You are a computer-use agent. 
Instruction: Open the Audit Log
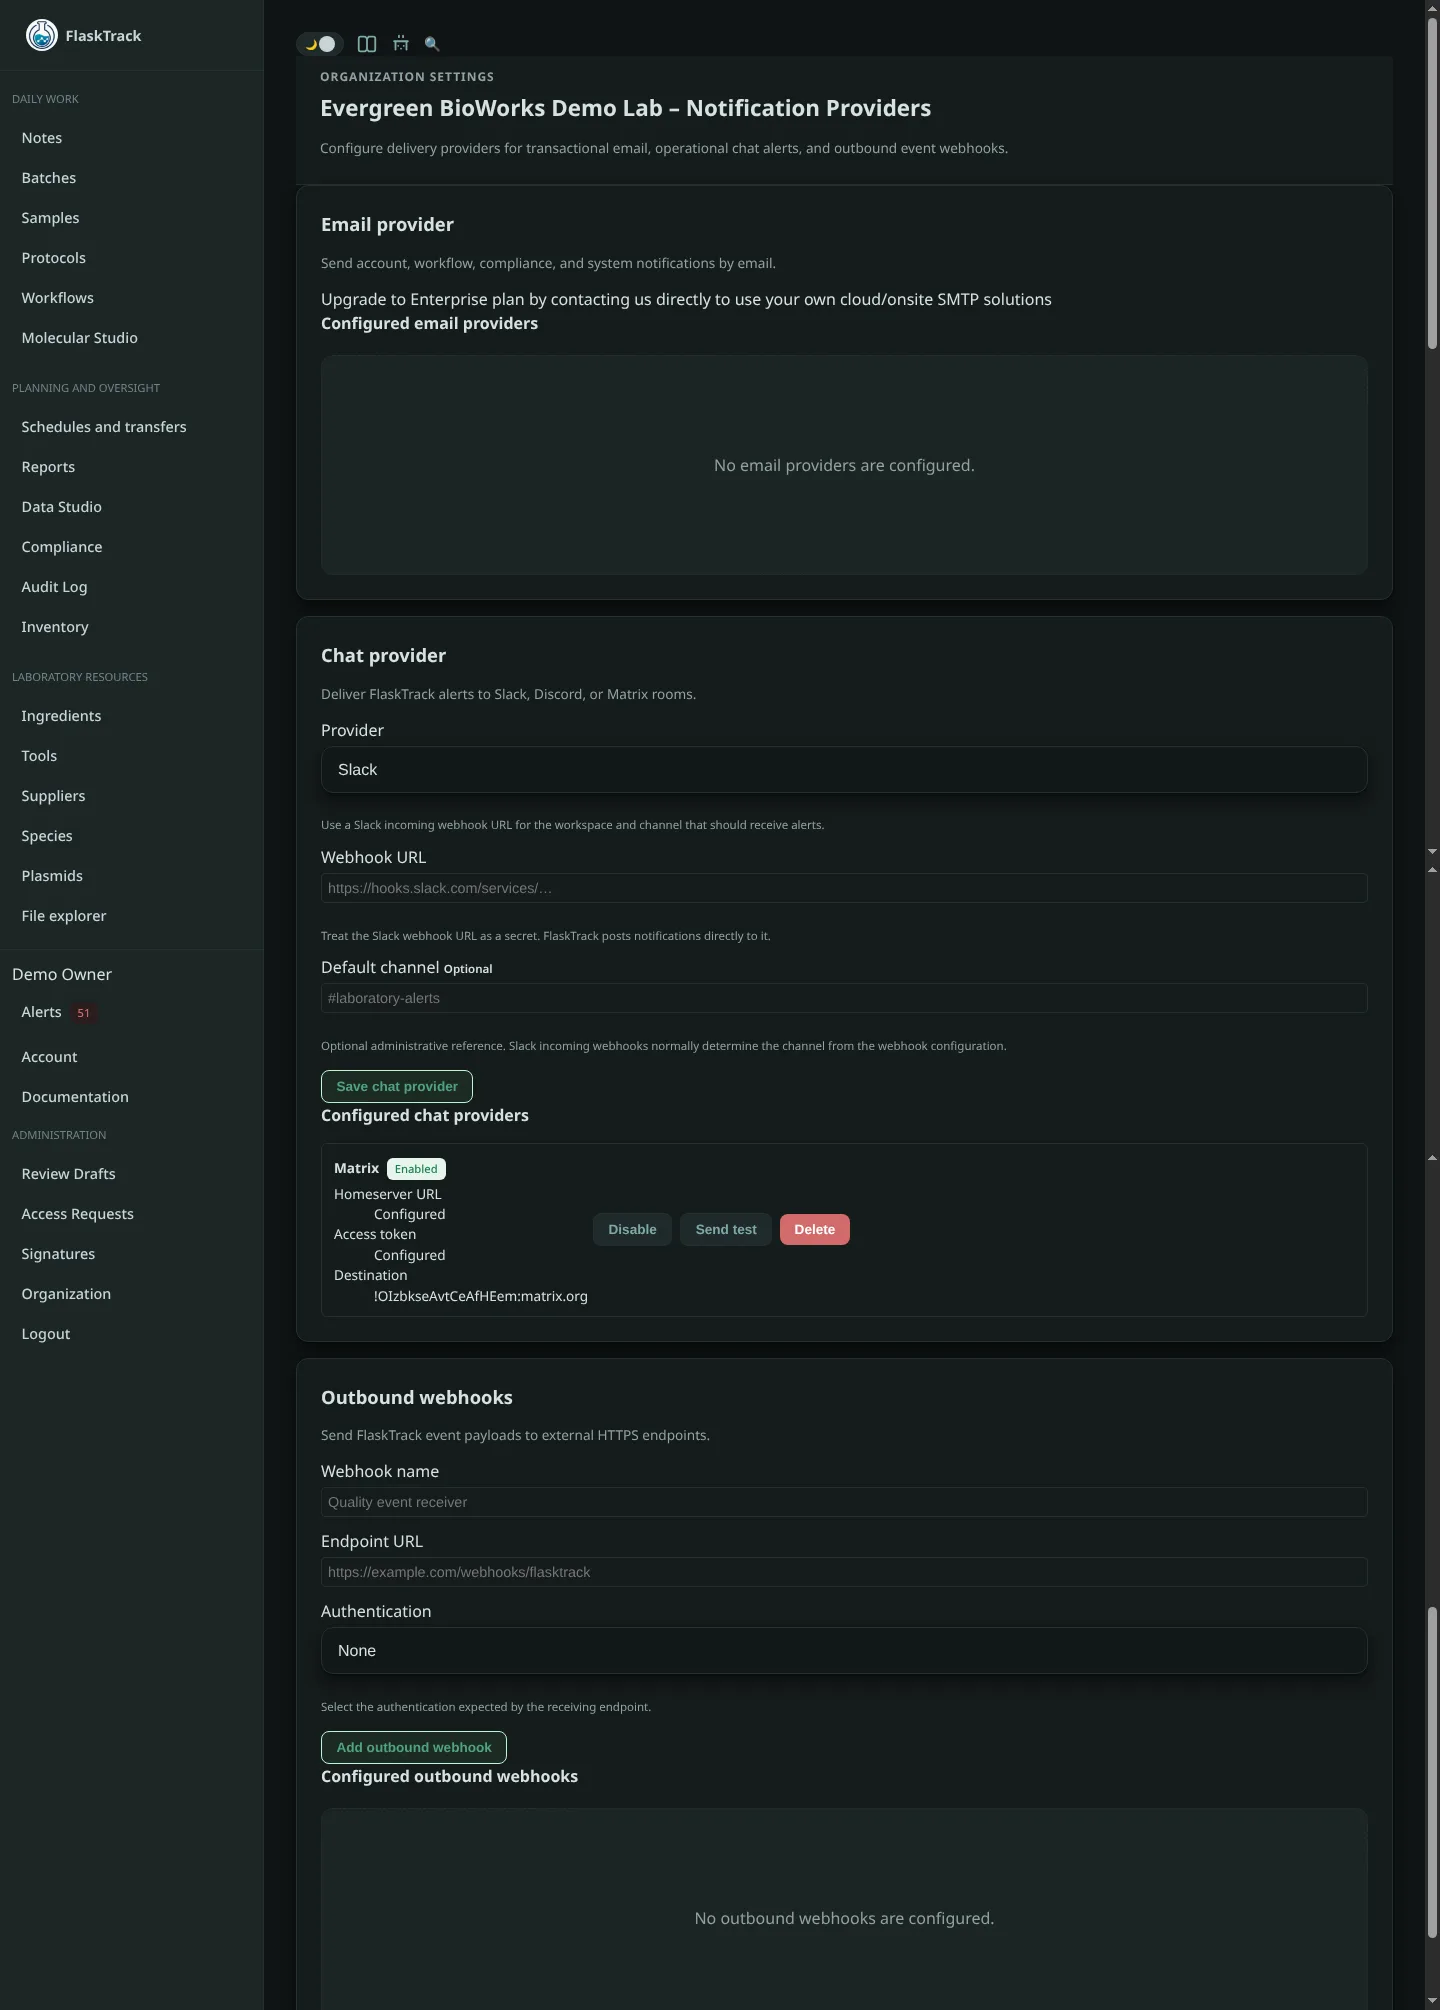coord(54,587)
